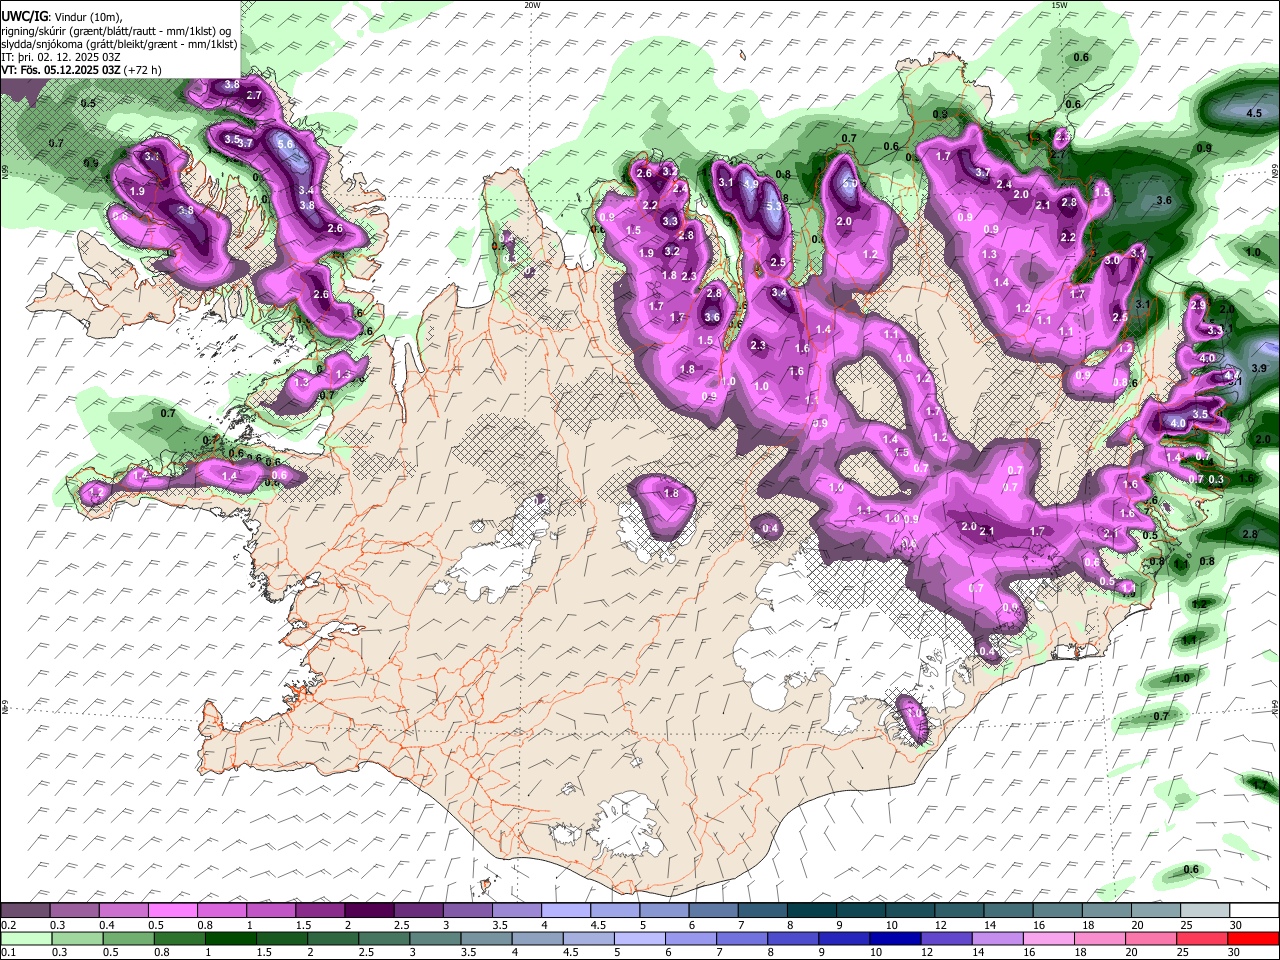Pick the light pink 16 swatch in lower legend row
This screenshot has width=1280, height=960.
[x=1048, y=938]
